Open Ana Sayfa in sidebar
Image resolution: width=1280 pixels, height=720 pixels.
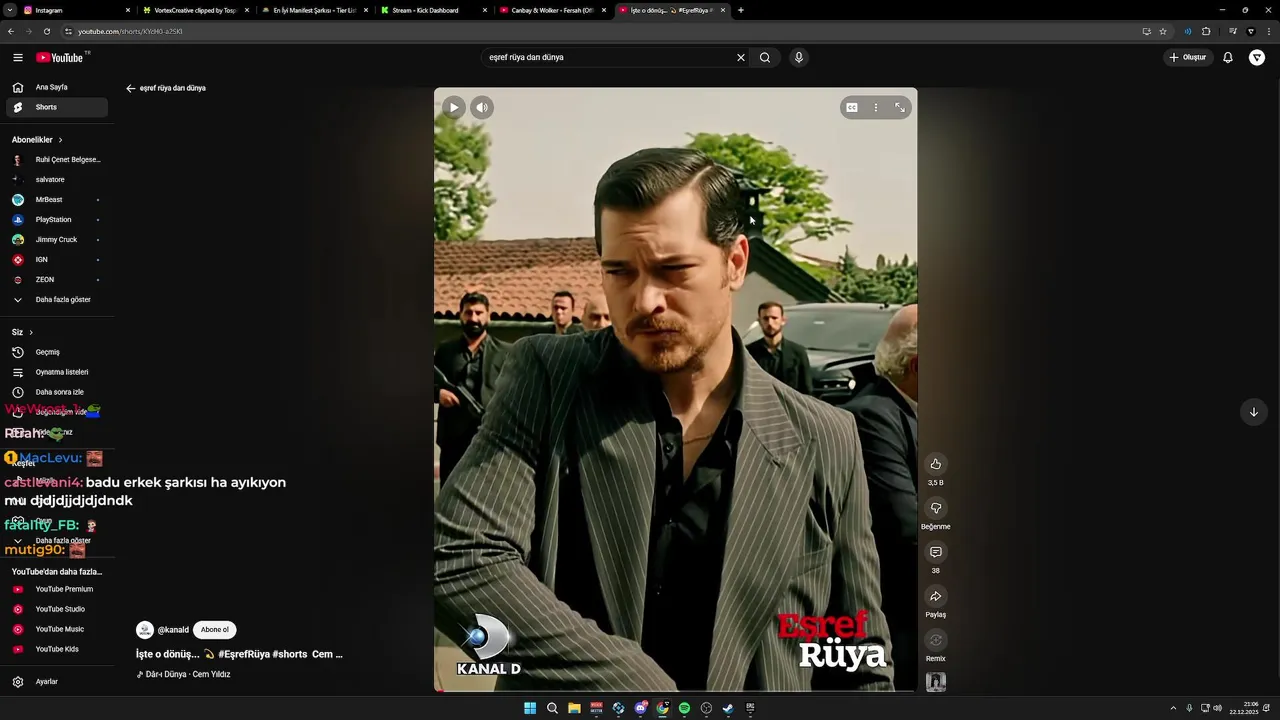(x=57, y=87)
